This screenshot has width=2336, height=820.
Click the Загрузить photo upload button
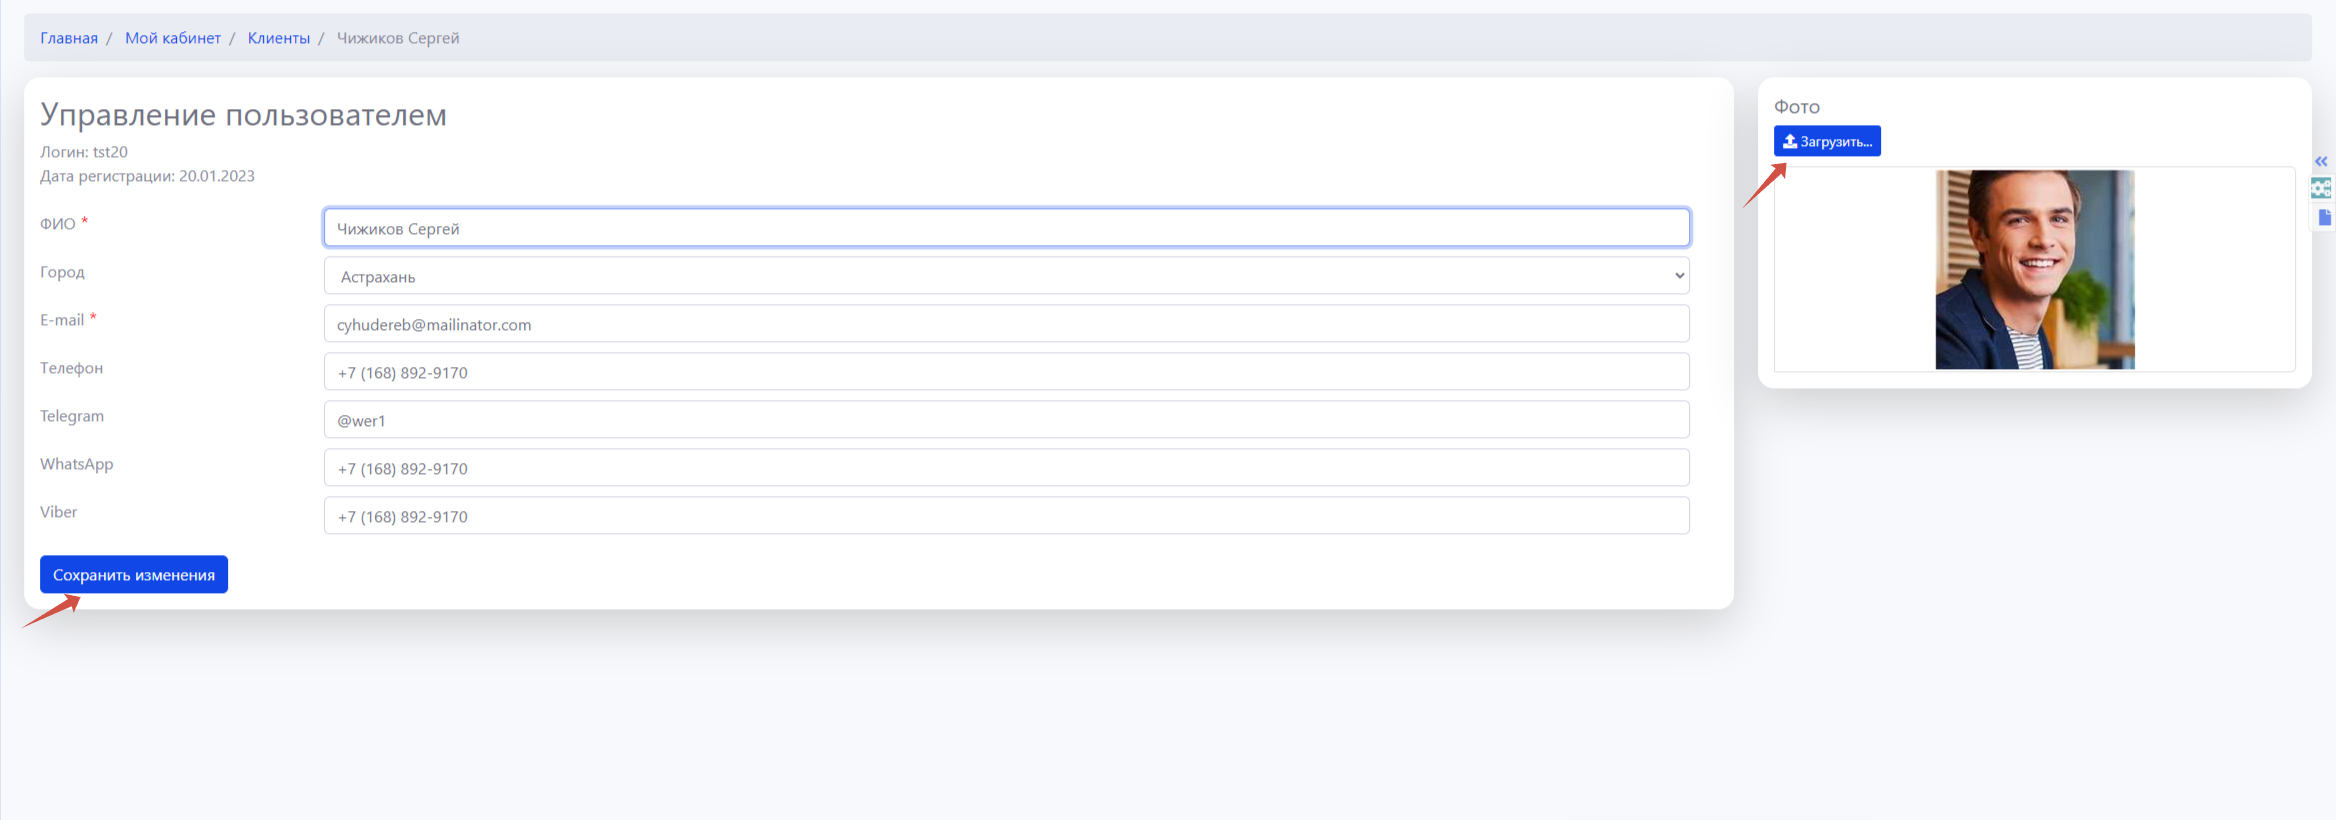(1827, 141)
